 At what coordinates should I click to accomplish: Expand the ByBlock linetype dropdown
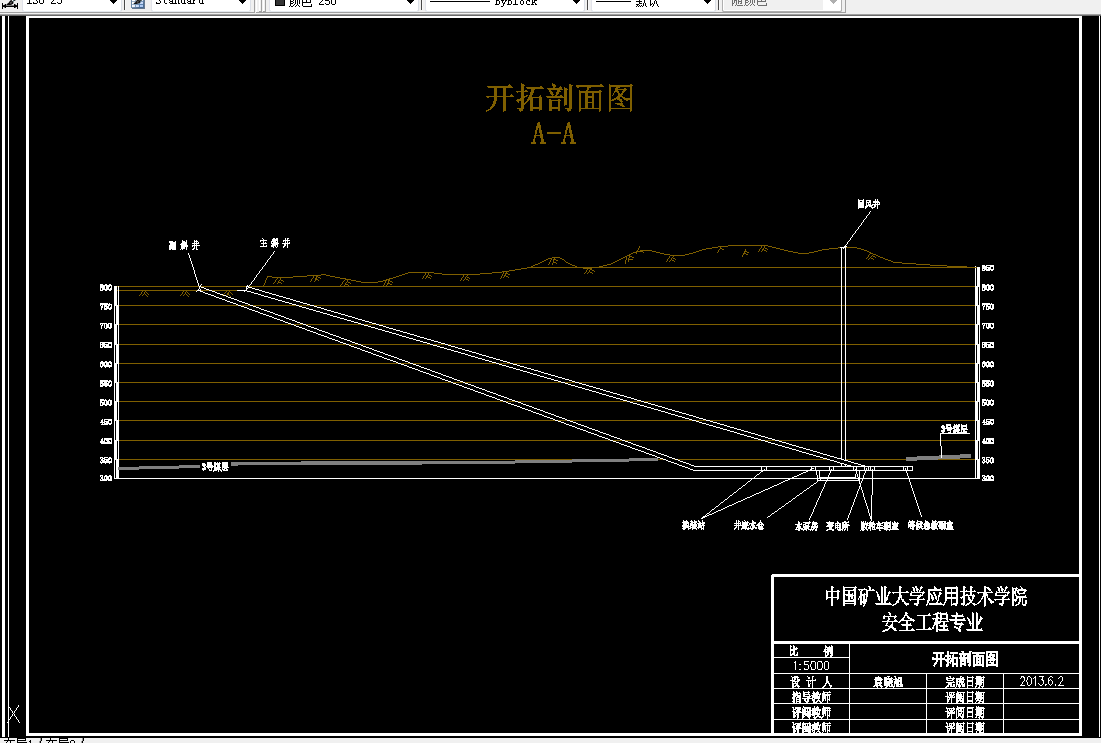tap(576, 4)
